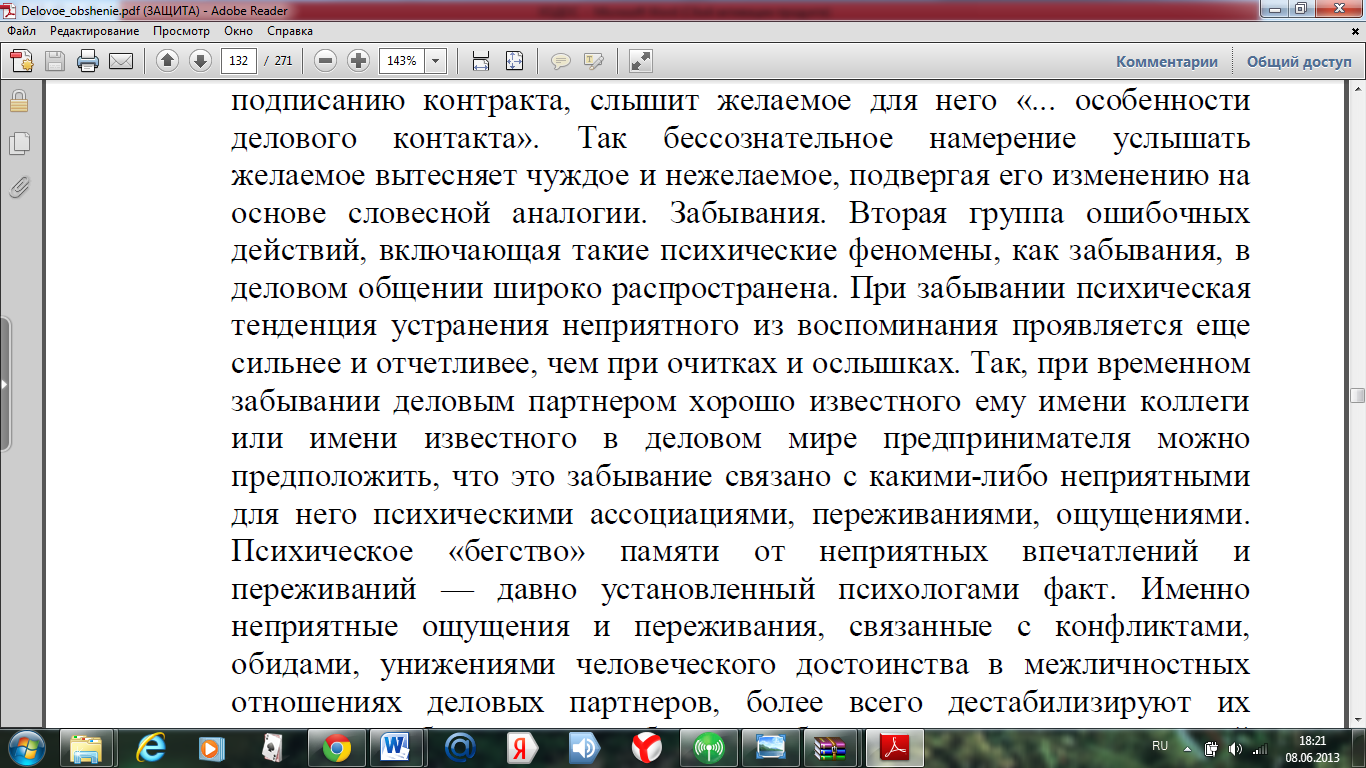Open the Просмотр menu

pyautogui.click(x=181, y=31)
